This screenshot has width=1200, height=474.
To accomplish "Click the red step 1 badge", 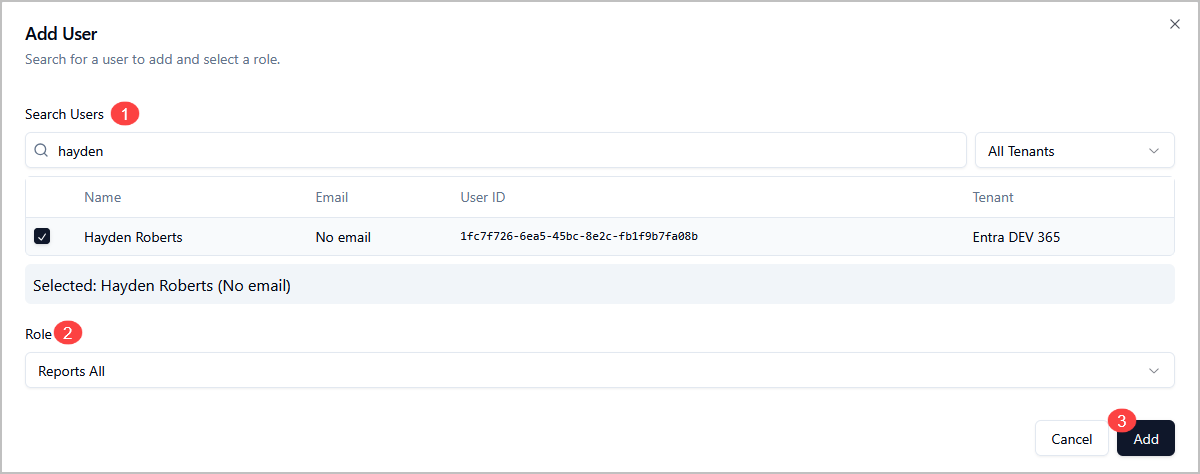I will [x=125, y=114].
